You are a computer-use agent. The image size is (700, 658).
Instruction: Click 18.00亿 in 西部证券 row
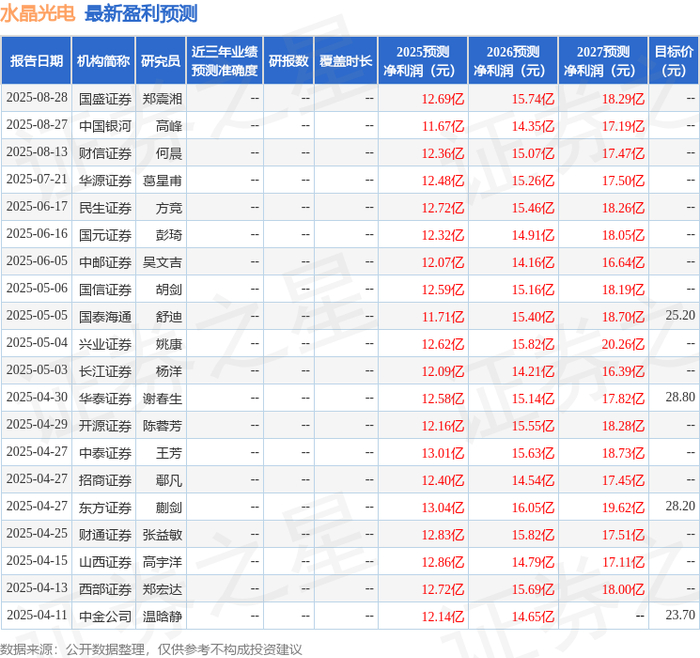click(x=623, y=589)
